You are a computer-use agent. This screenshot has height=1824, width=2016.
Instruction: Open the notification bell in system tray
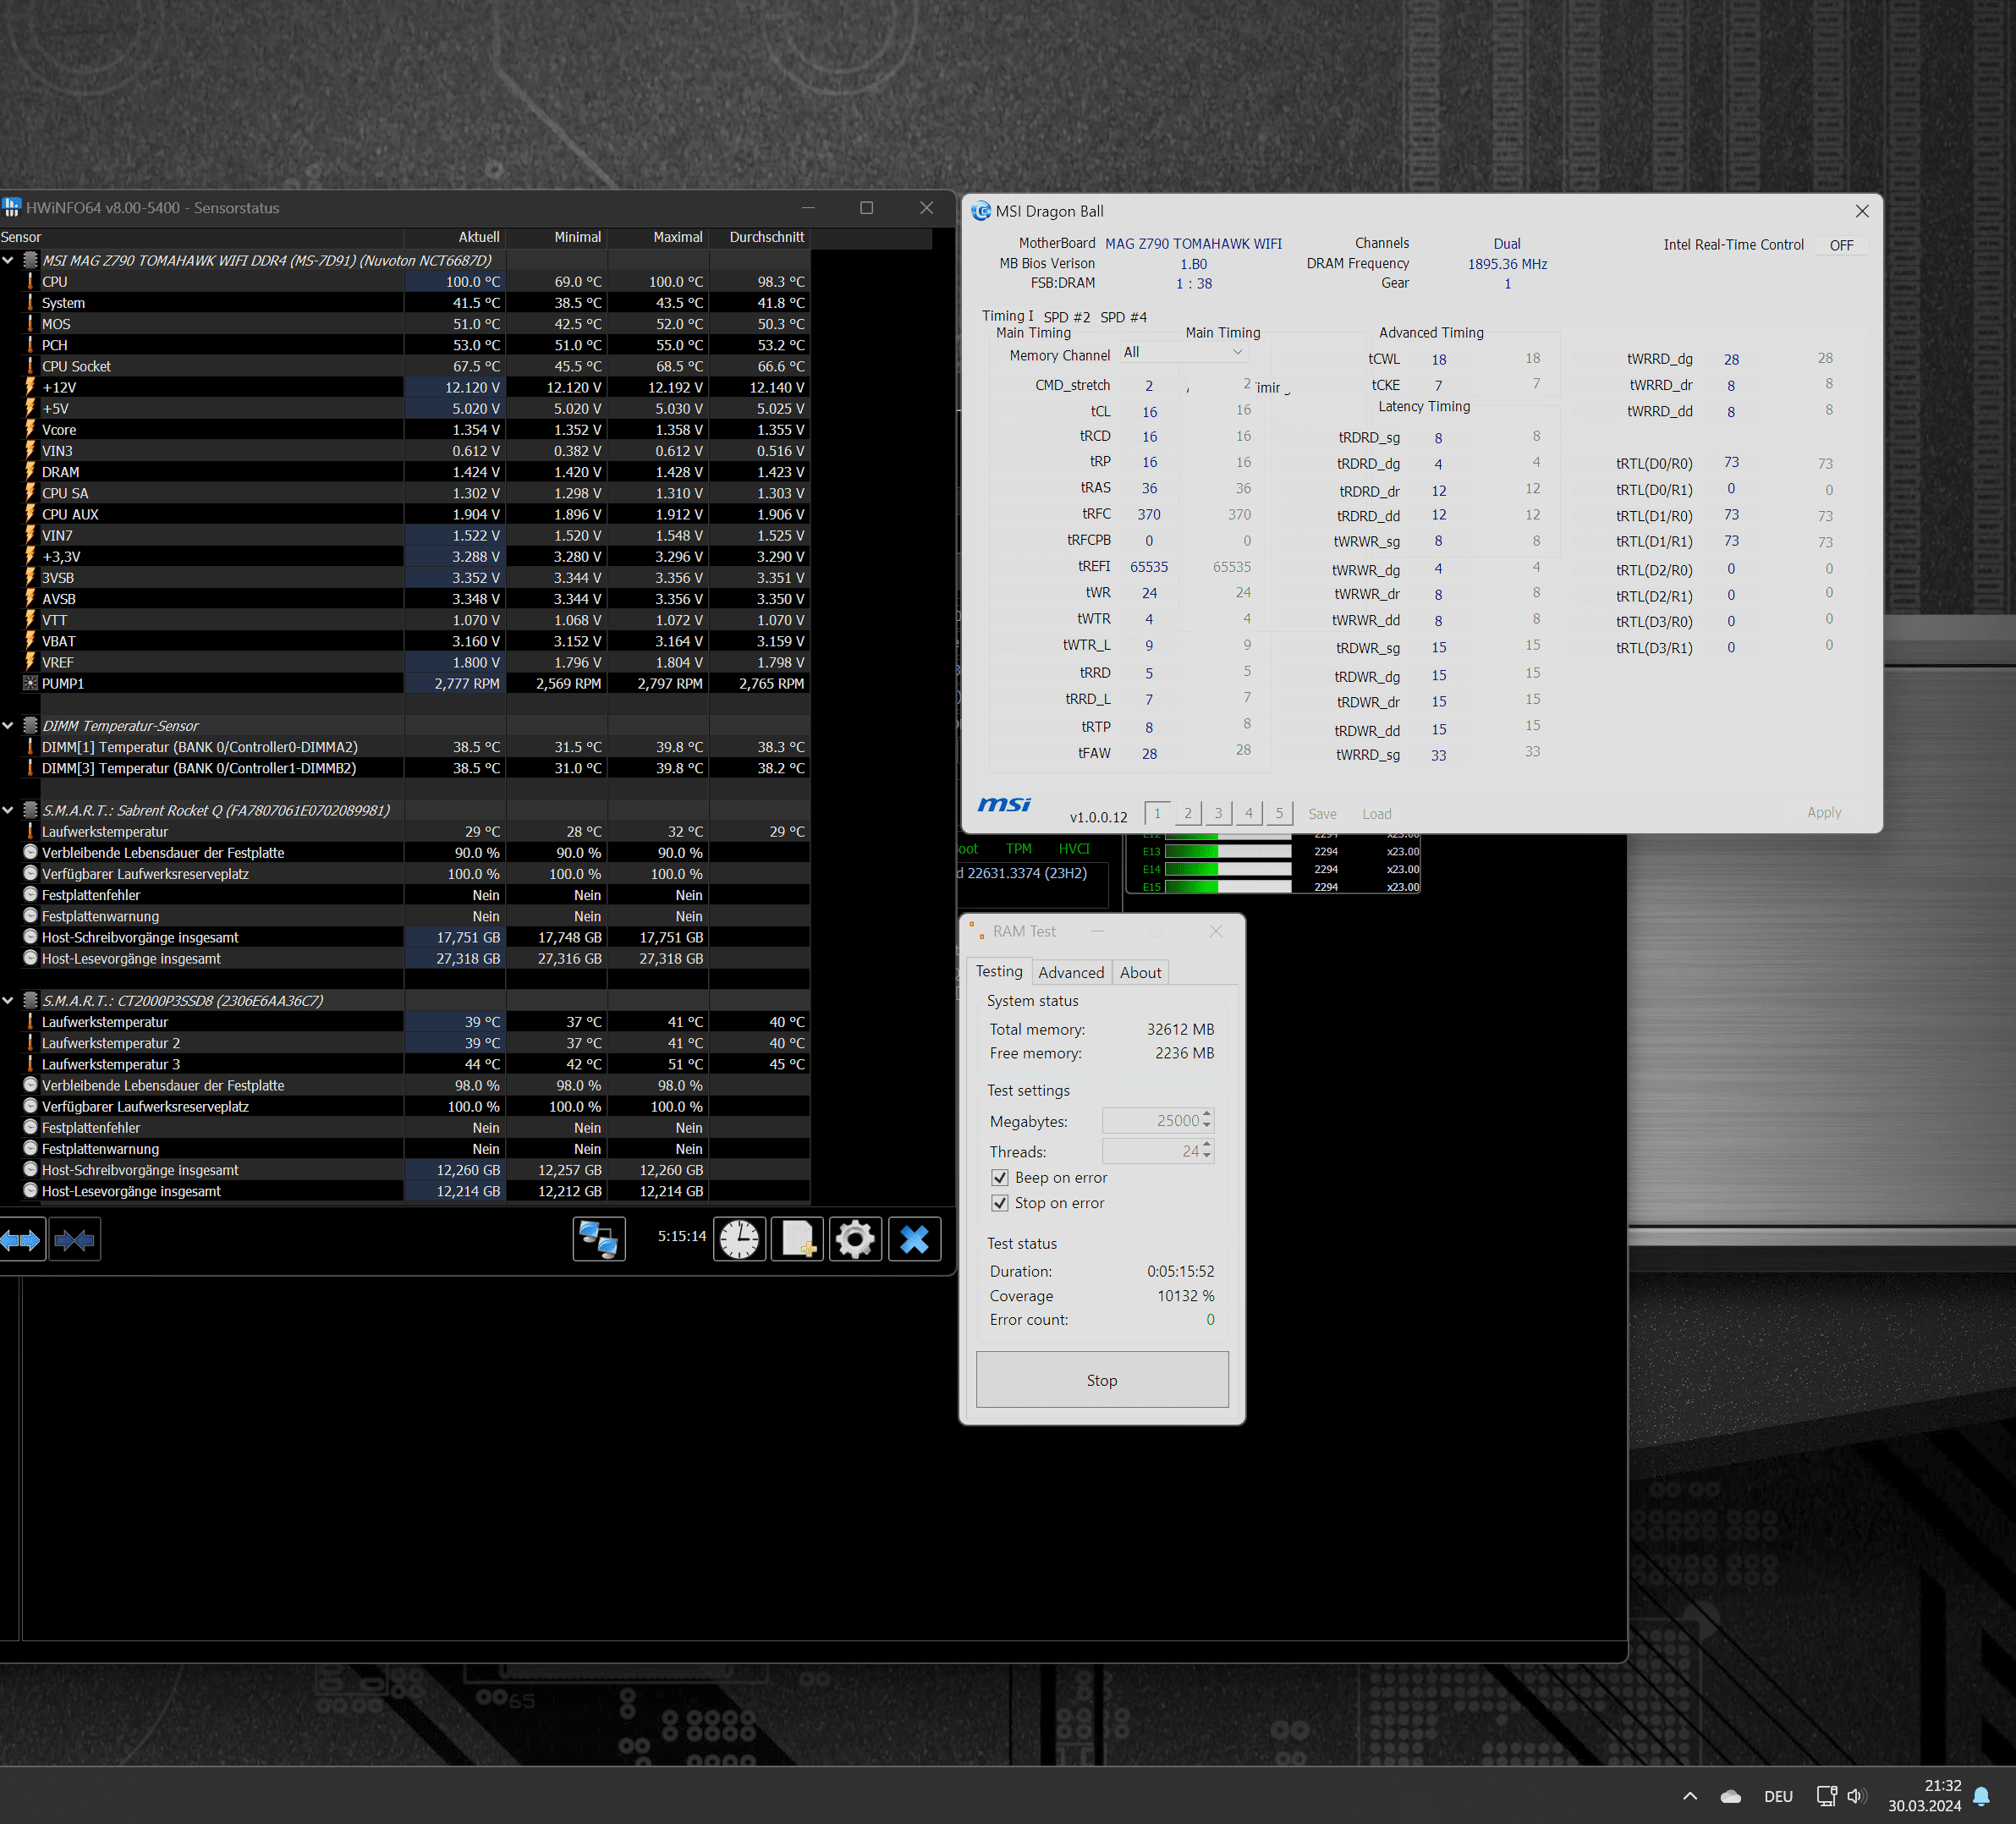click(1981, 1796)
